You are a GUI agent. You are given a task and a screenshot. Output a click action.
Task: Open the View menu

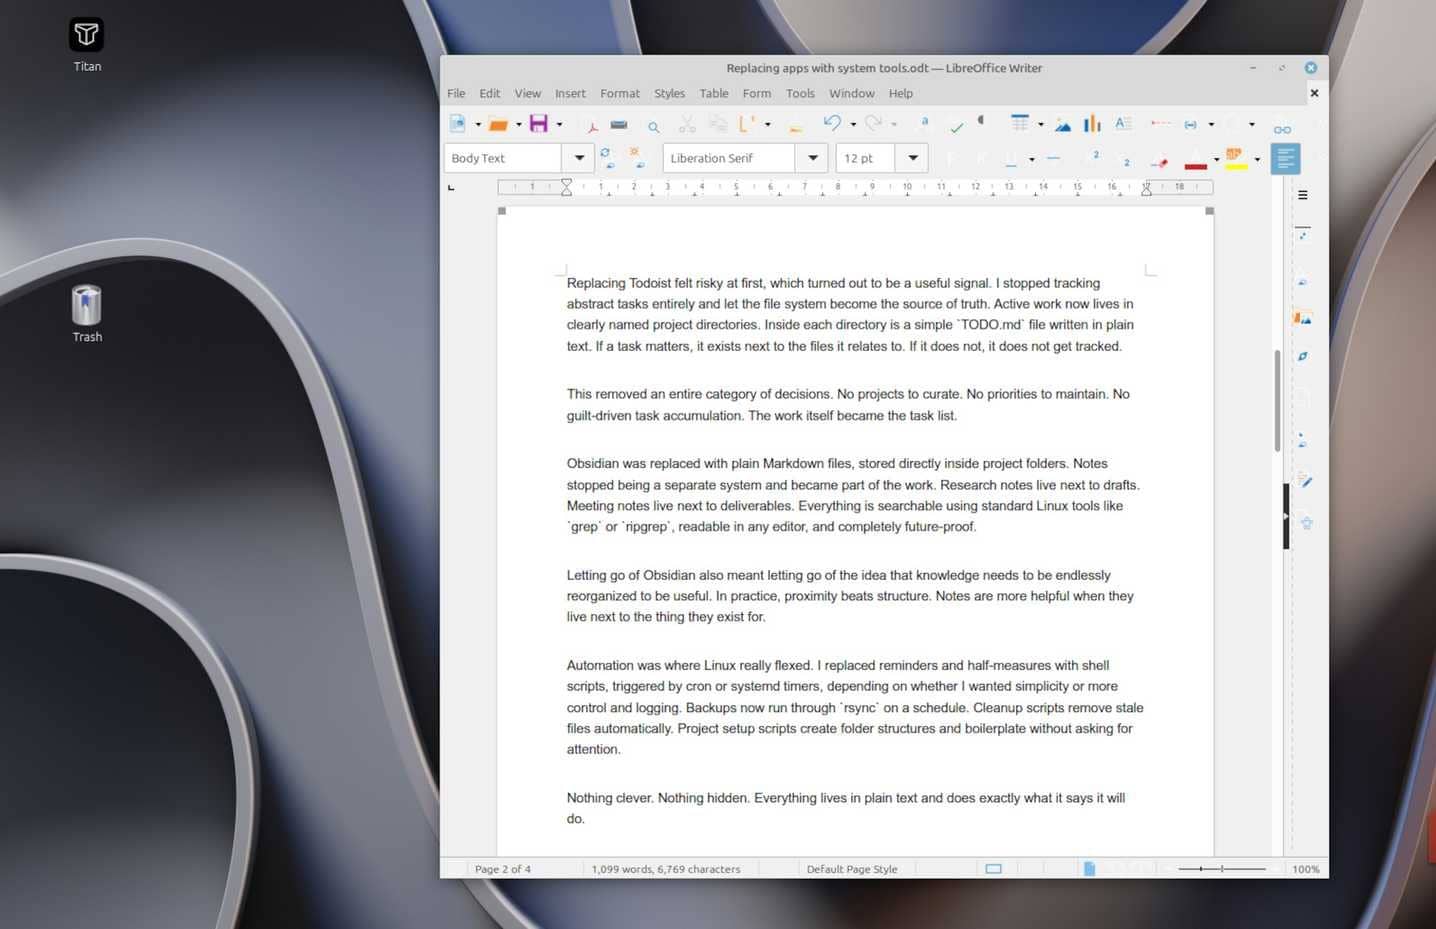[x=528, y=93]
